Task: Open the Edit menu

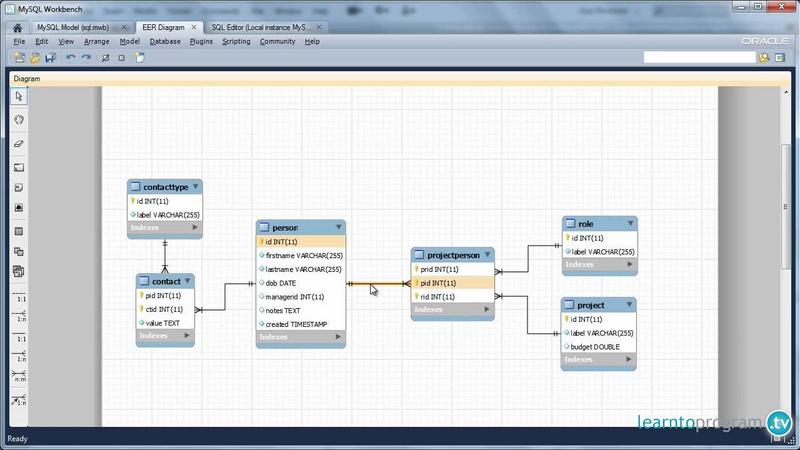Action: point(41,41)
